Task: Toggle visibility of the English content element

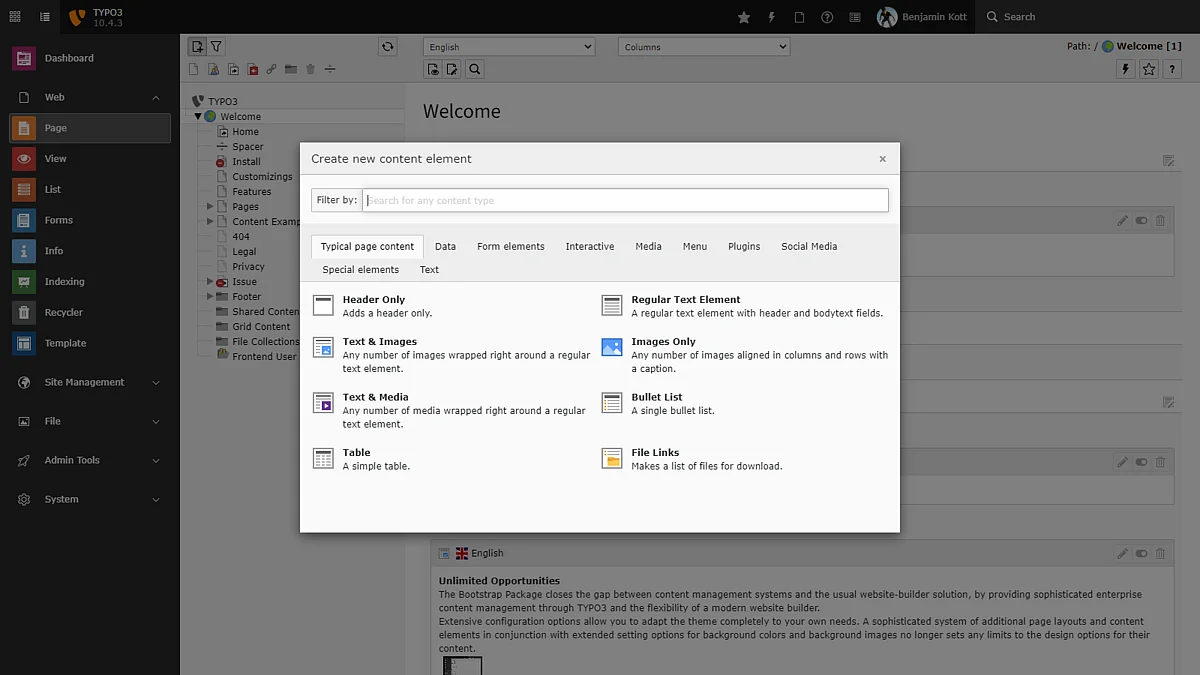Action: point(1141,553)
